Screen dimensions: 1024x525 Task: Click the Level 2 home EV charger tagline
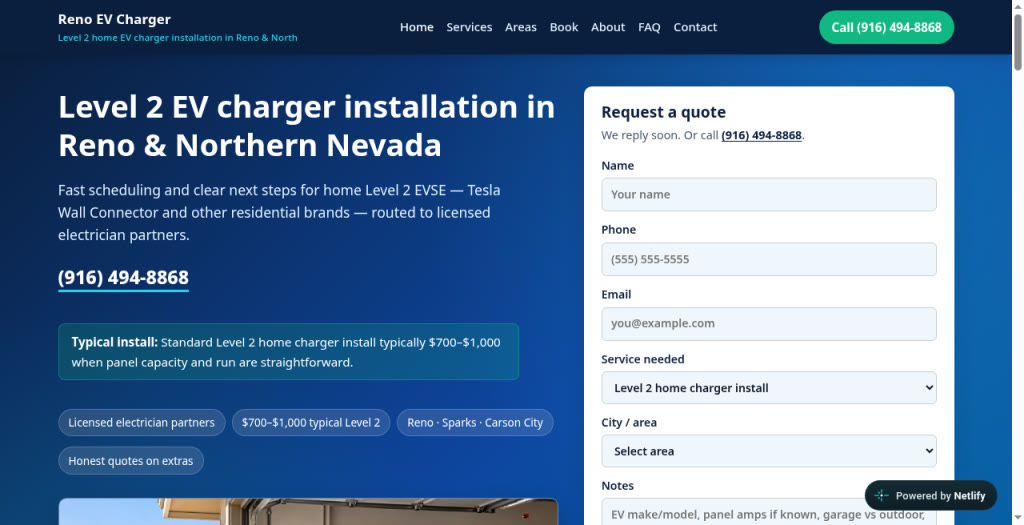(x=178, y=38)
